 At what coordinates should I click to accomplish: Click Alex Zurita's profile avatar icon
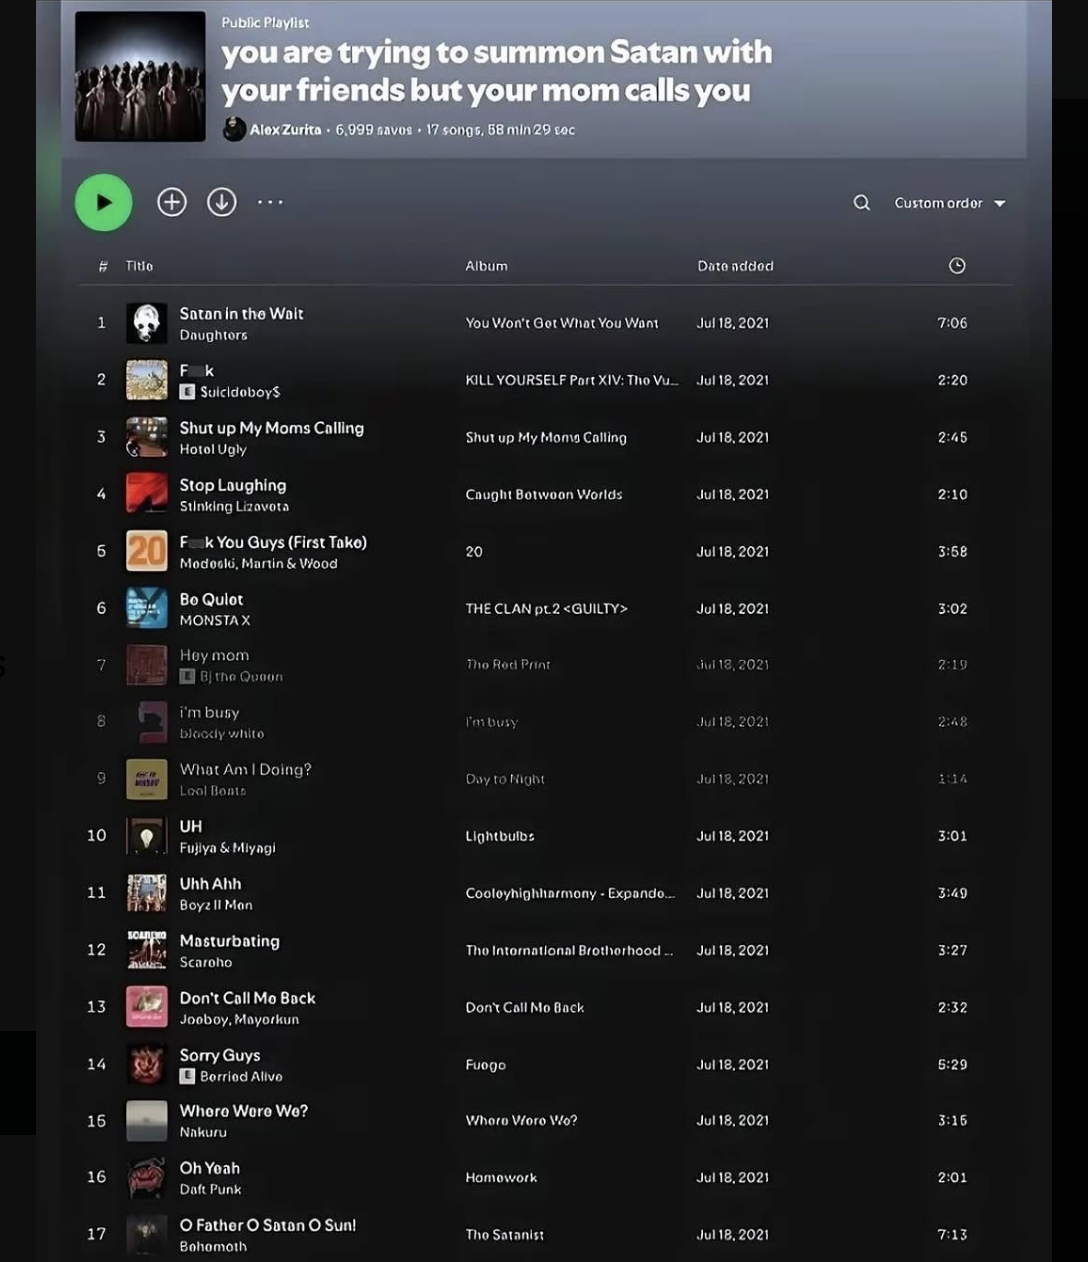(x=234, y=129)
